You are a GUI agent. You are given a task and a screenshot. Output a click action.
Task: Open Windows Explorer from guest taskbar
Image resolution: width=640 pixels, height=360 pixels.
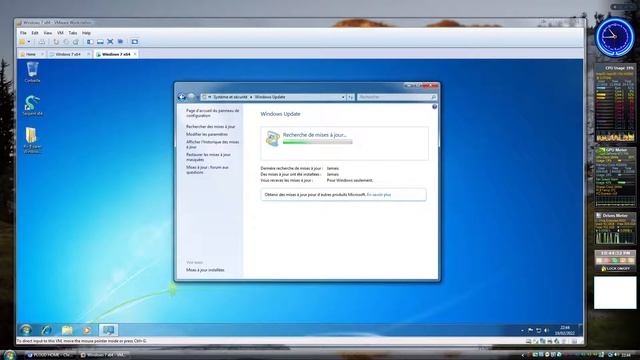67,330
